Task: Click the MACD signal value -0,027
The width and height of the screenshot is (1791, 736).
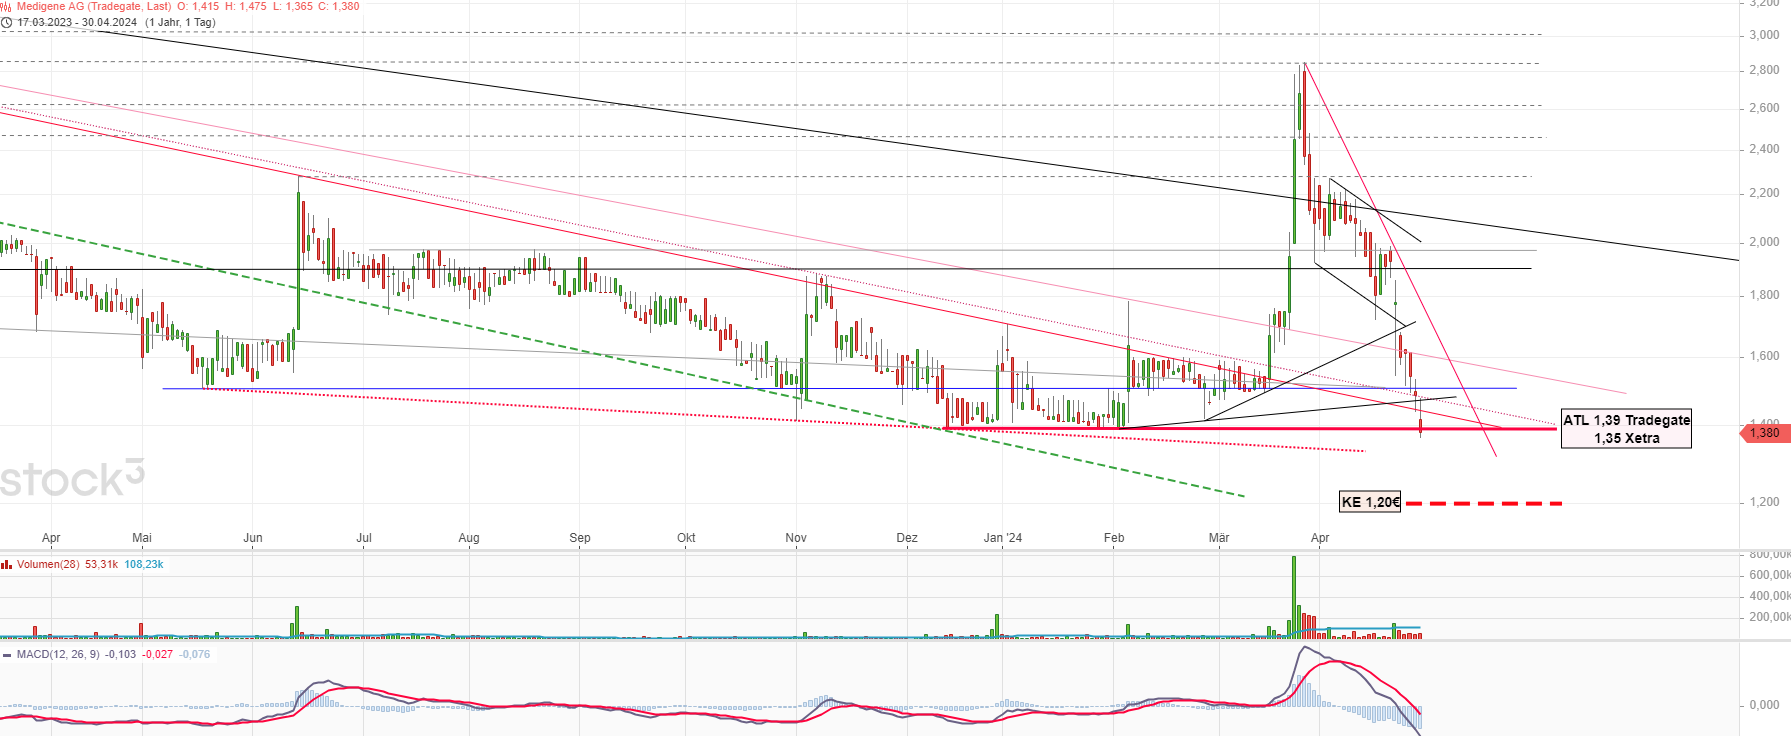Action: (x=157, y=655)
